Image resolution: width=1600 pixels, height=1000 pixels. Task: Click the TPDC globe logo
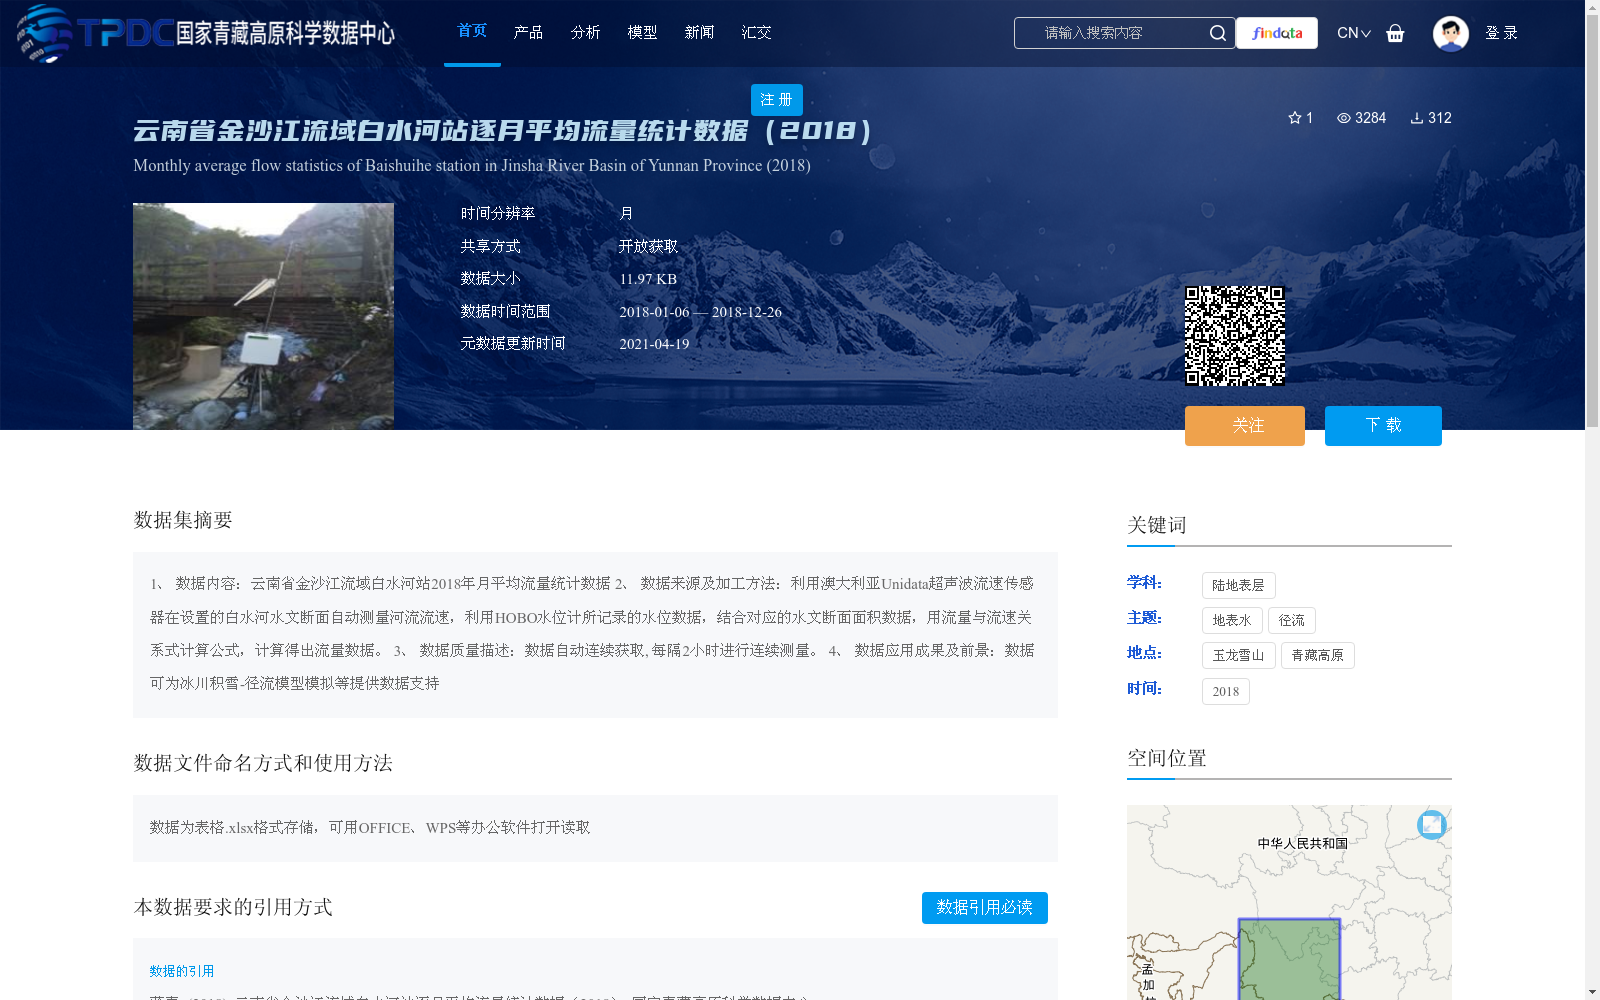tap(45, 33)
